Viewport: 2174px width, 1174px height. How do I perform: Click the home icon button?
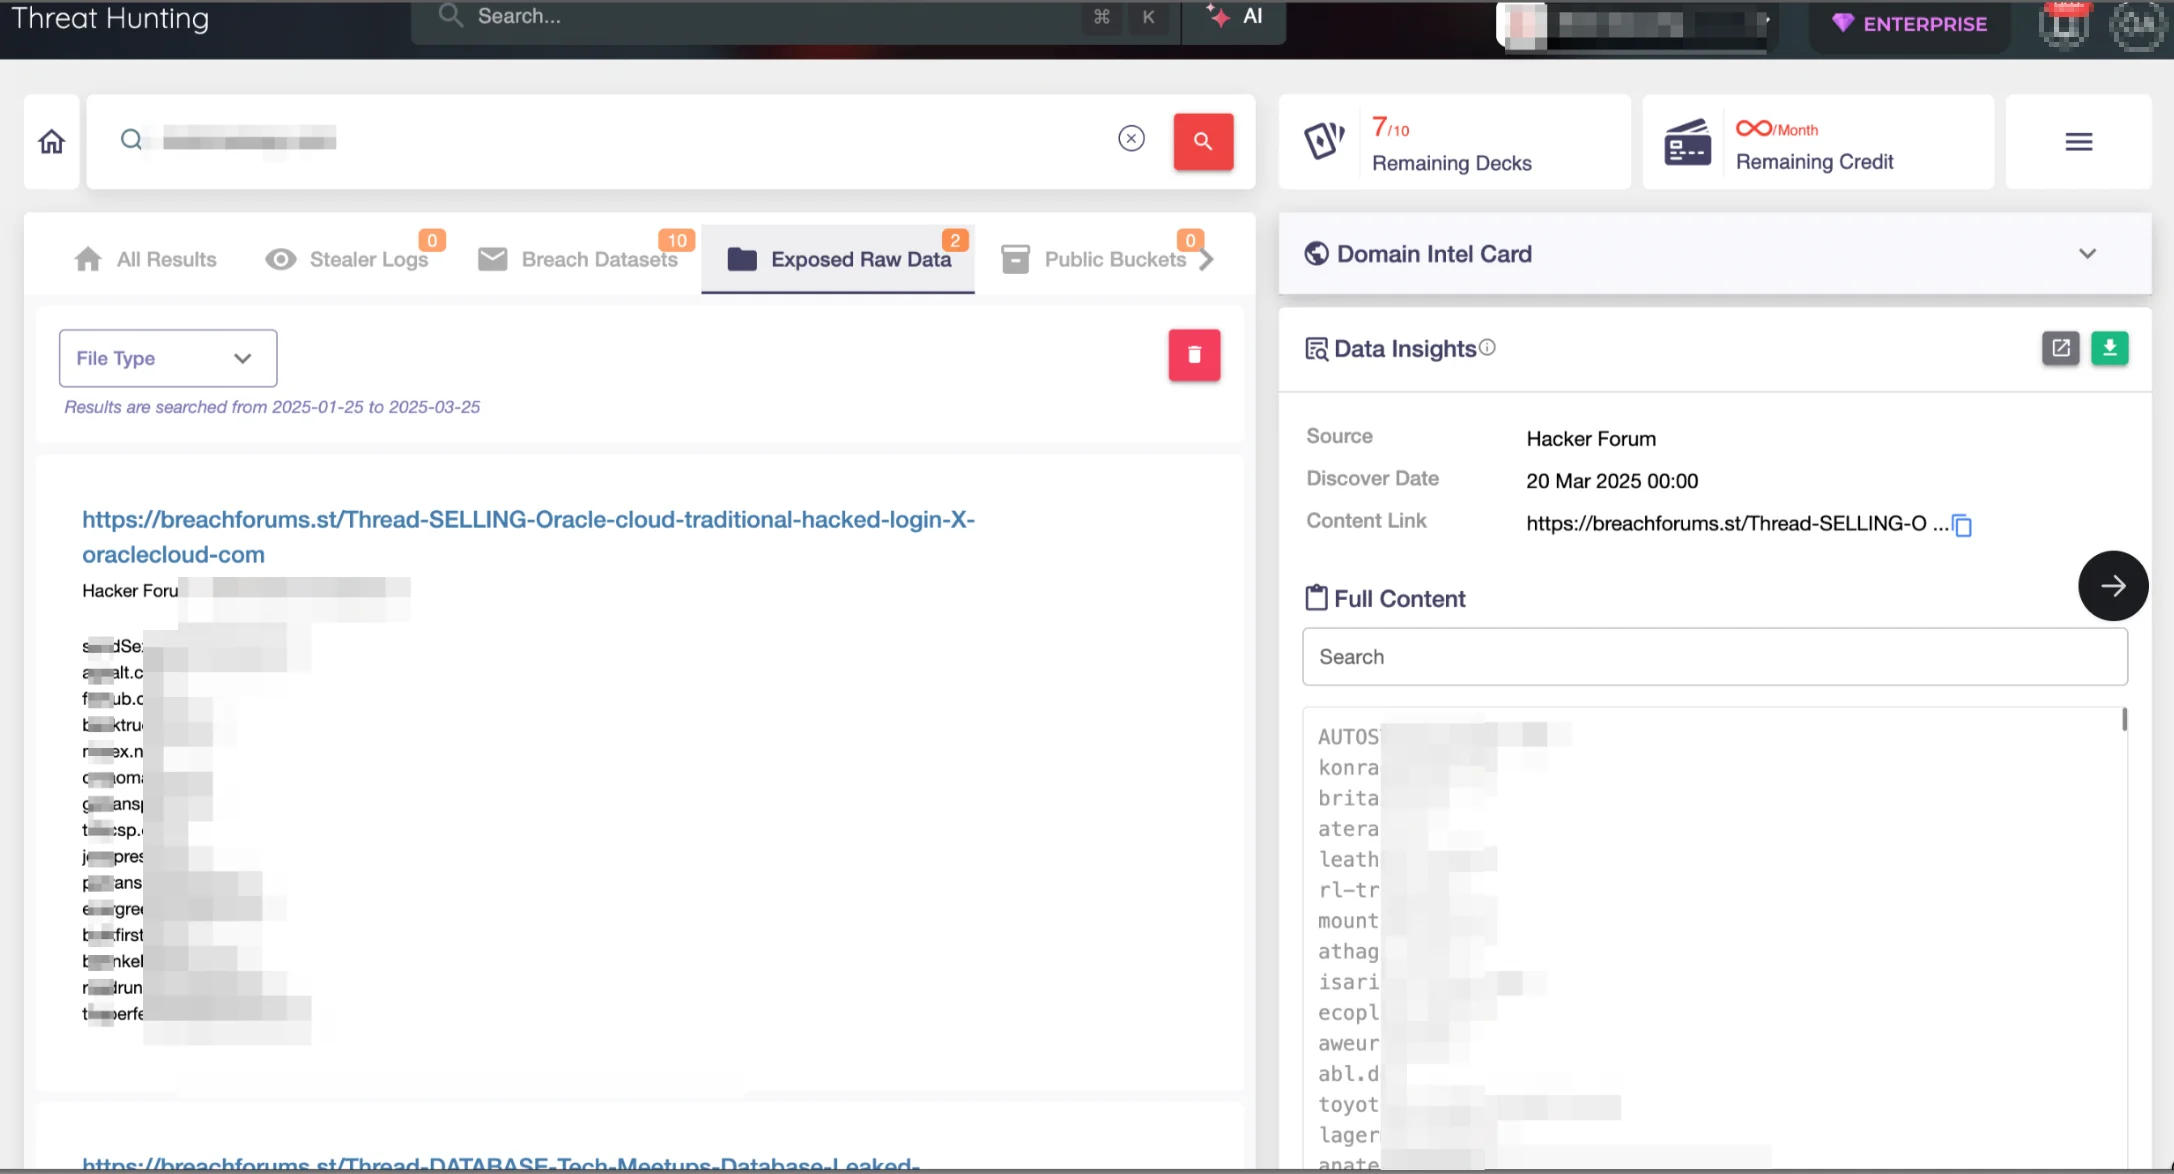coord(51,142)
